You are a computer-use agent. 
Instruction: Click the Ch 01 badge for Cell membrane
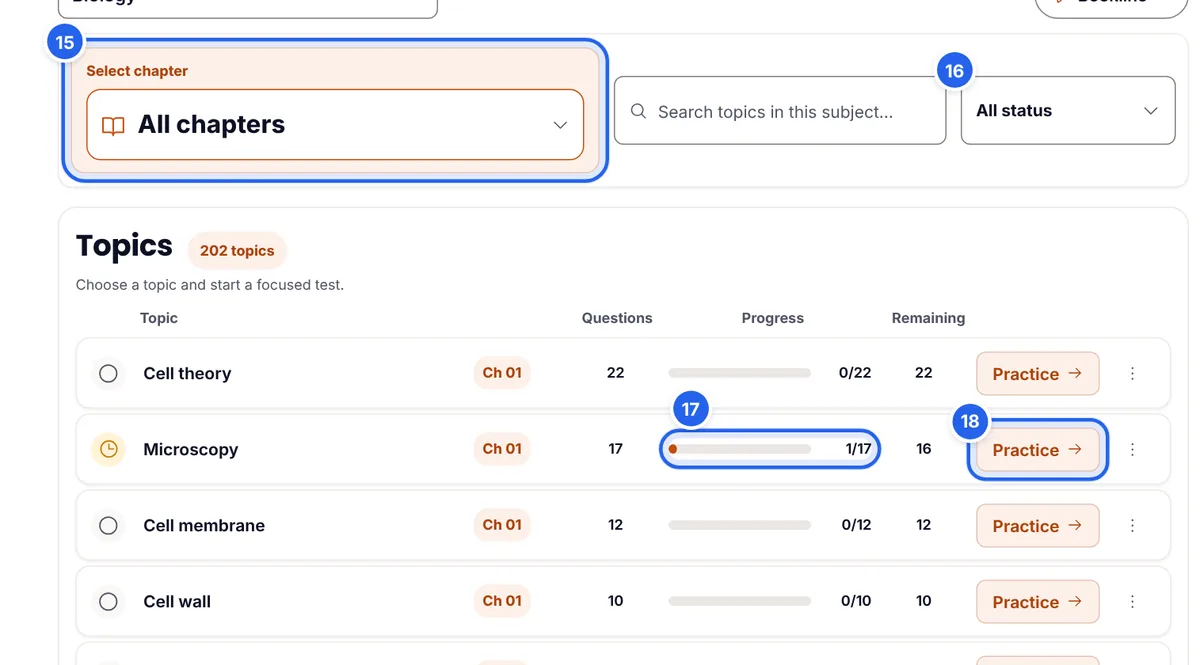[502, 525]
